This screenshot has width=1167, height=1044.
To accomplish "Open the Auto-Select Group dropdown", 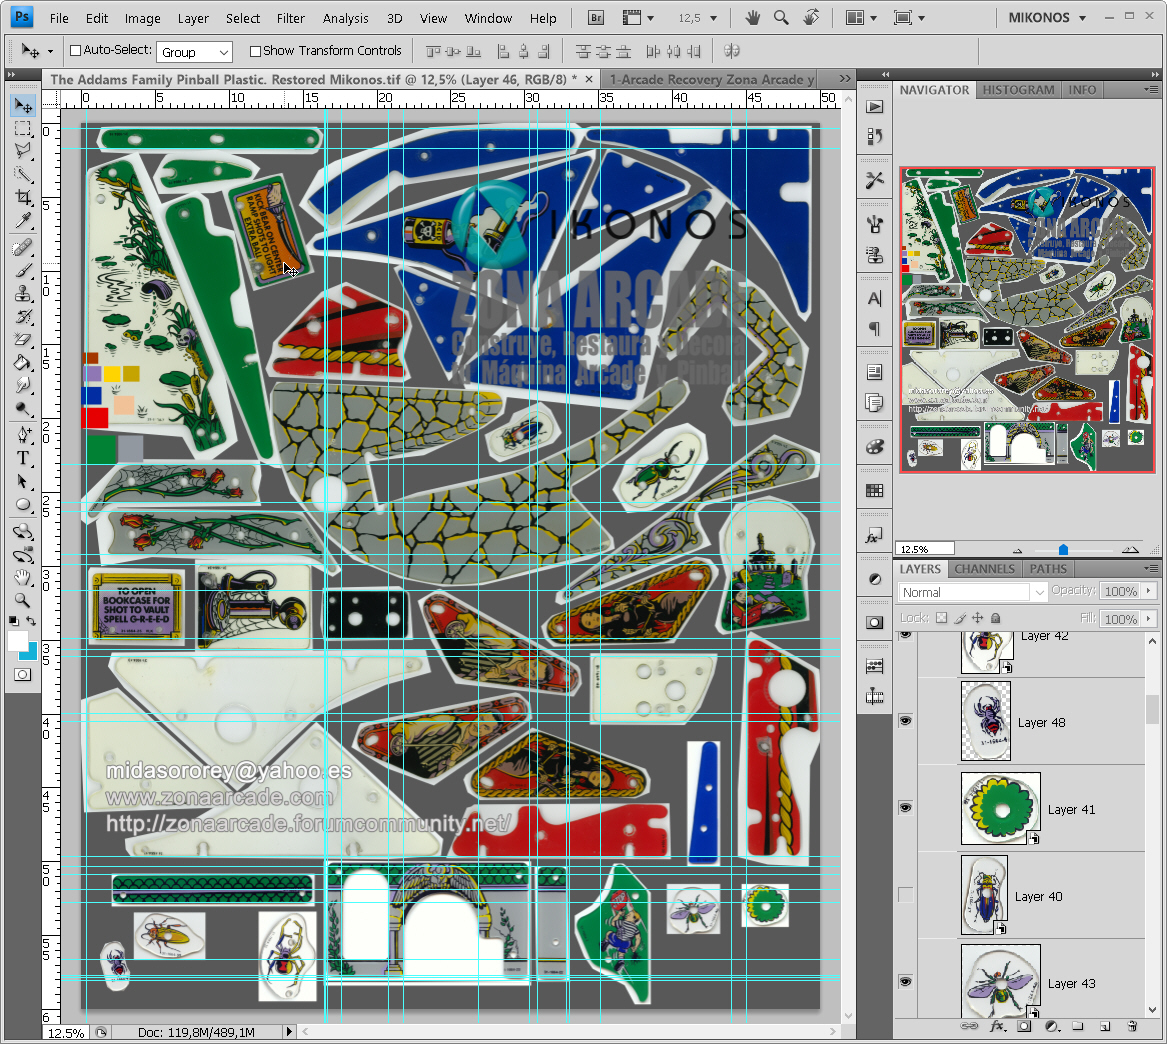I will point(196,52).
